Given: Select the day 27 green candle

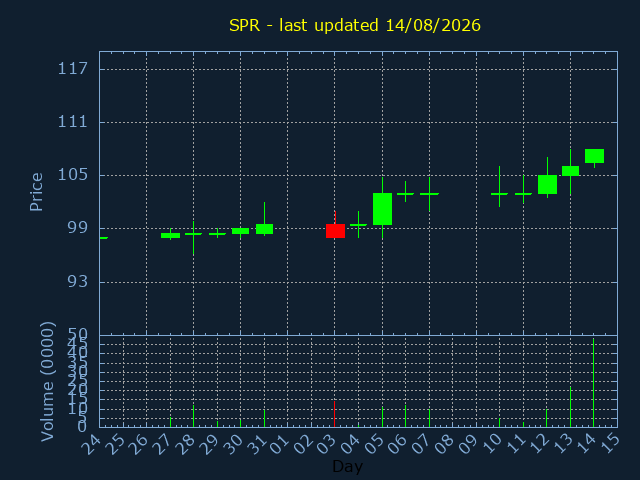Looking at the screenshot, I should (x=171, y=235).
